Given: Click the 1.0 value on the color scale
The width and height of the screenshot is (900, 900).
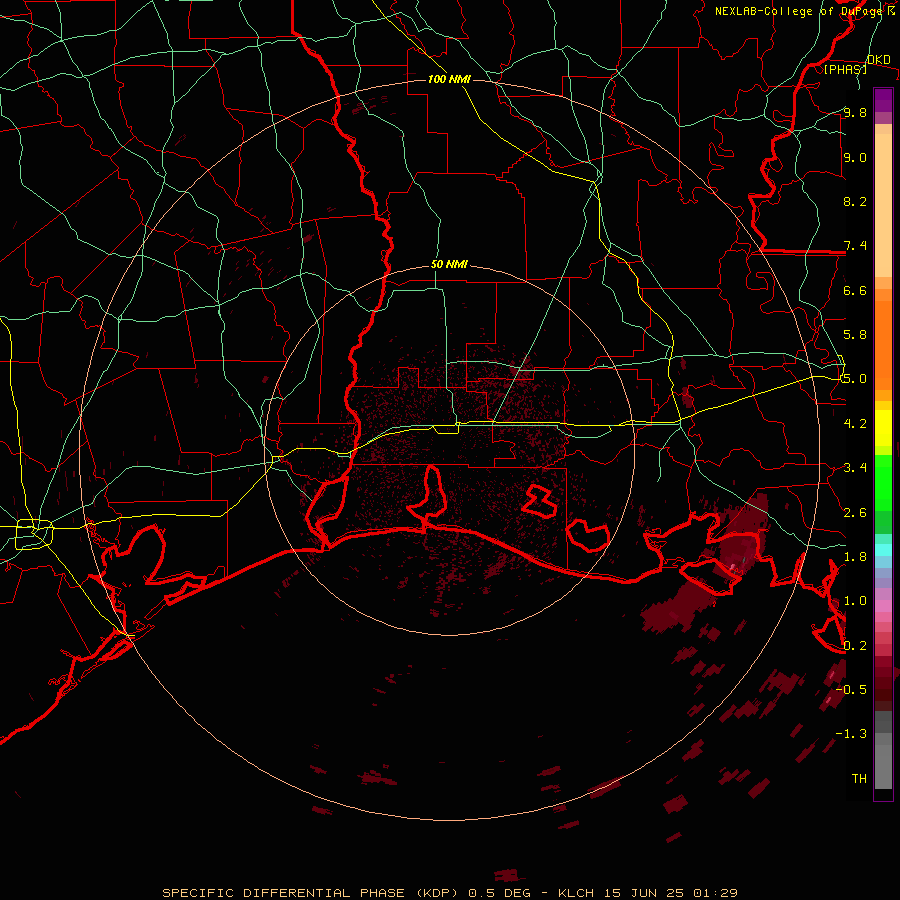Looking at the screenshot, I should 855,601.
